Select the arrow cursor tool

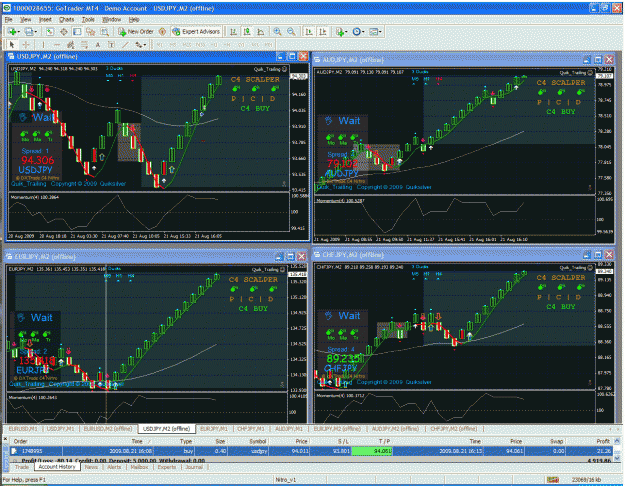[12, 45]
